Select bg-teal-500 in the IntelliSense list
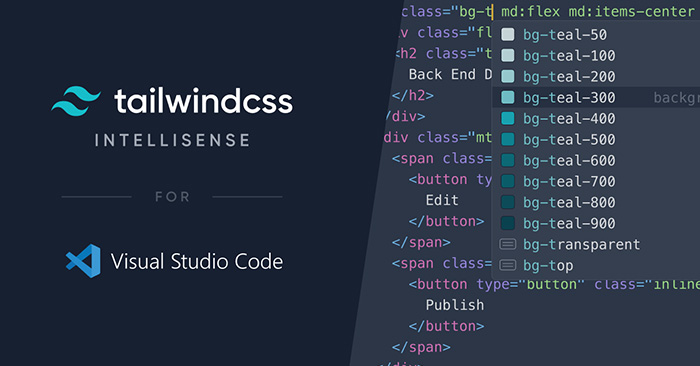The height and width of the screenshot is (366, 700). point(596,139)
